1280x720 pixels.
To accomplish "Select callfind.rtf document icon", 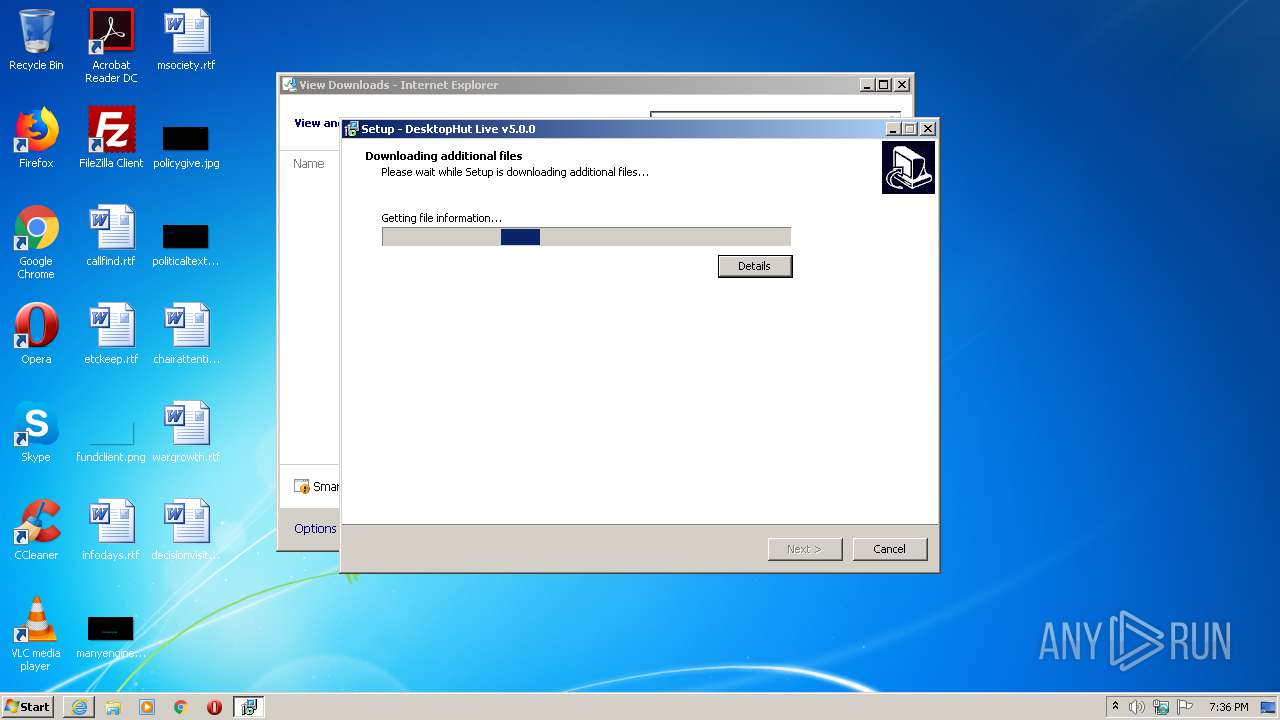I will [111, 236].
